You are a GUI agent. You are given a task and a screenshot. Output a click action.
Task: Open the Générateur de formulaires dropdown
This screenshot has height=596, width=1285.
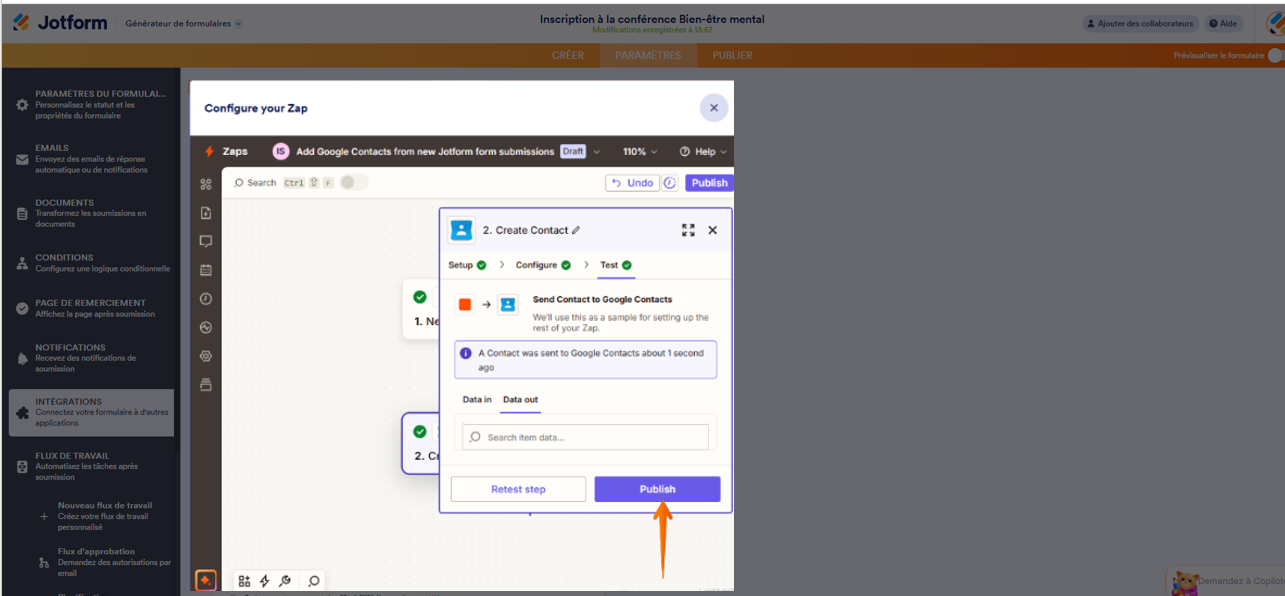184,23
